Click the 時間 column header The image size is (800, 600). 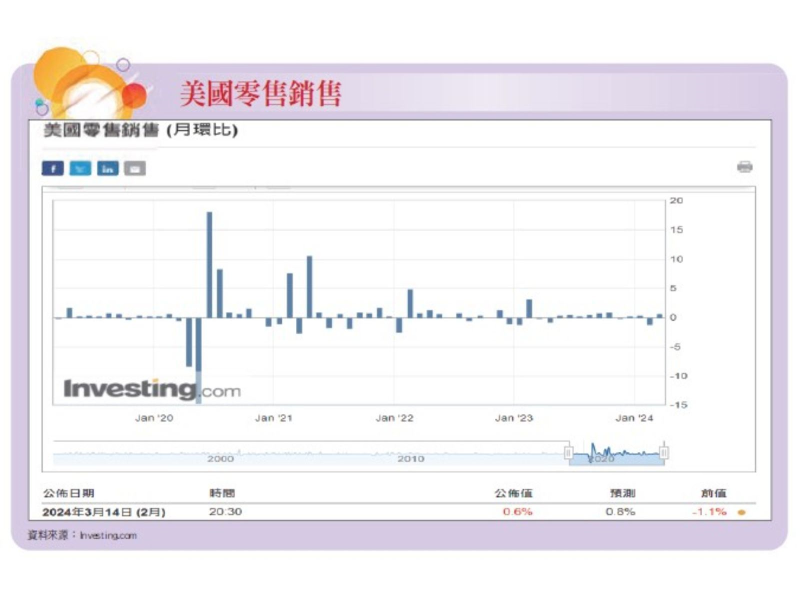coord(222,493)
